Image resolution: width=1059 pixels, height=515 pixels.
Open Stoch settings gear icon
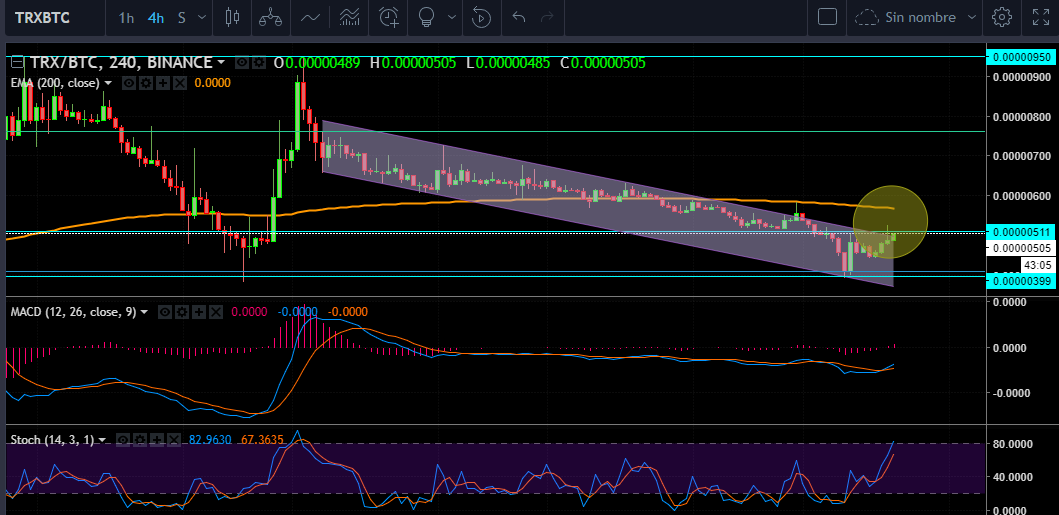140,440
